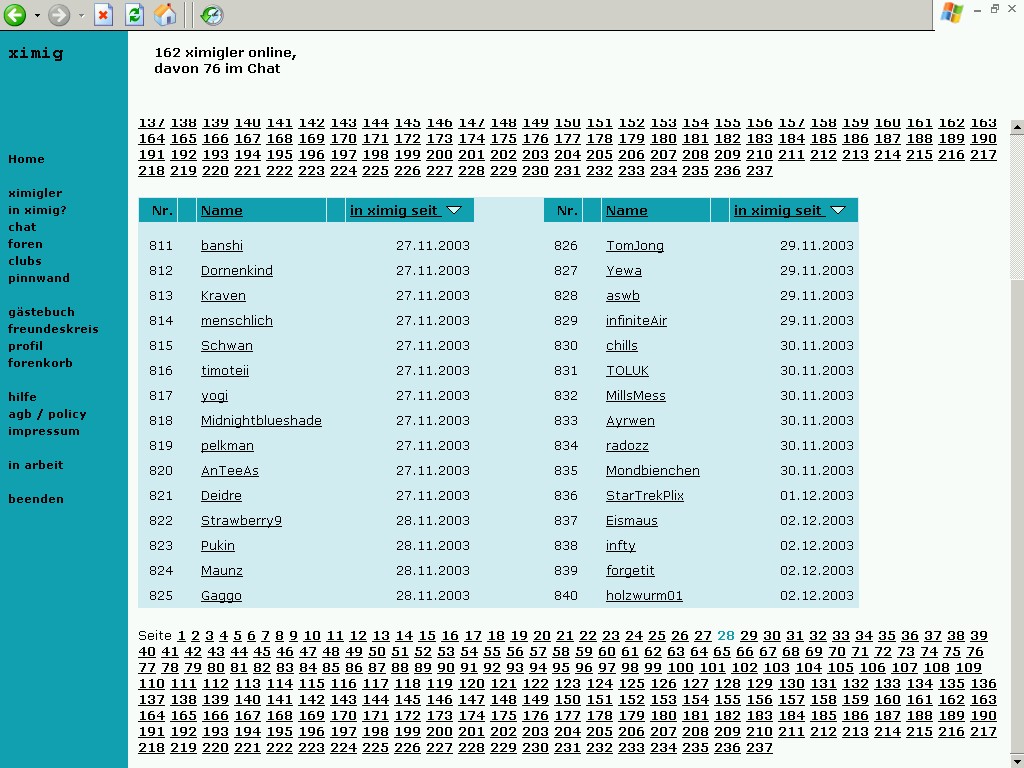
Task: Go to page 29 in bottom pagination
Action: pos(749,636)
